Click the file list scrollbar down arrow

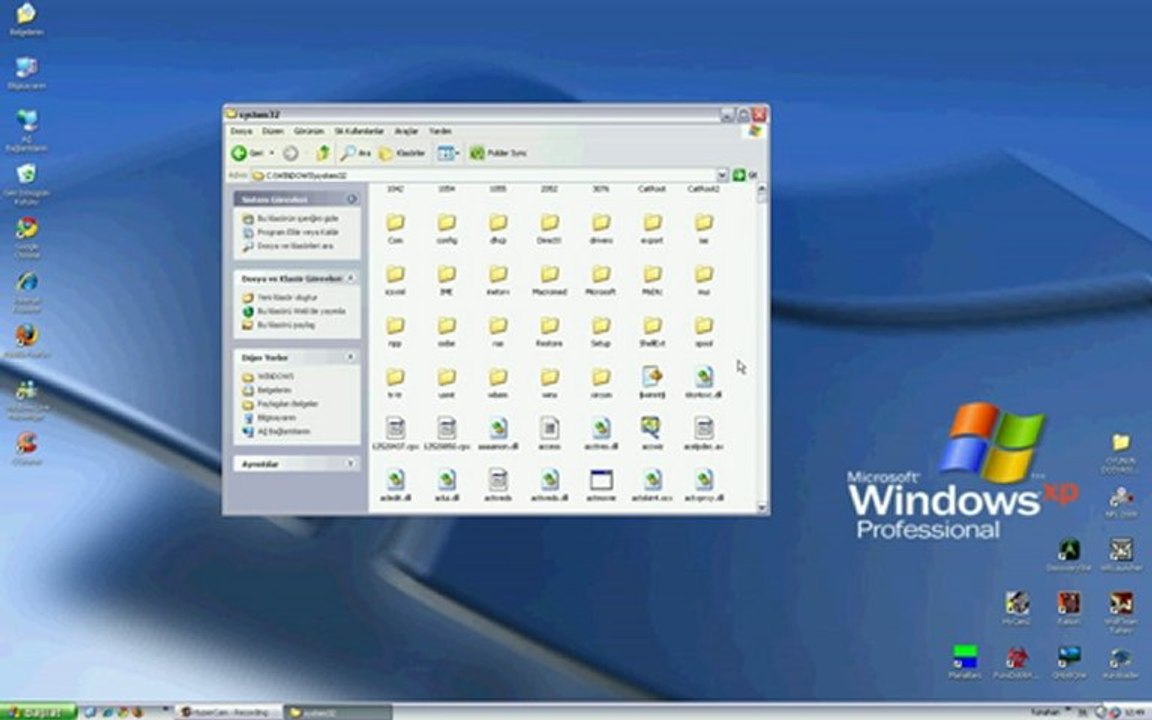coord(761,507)
